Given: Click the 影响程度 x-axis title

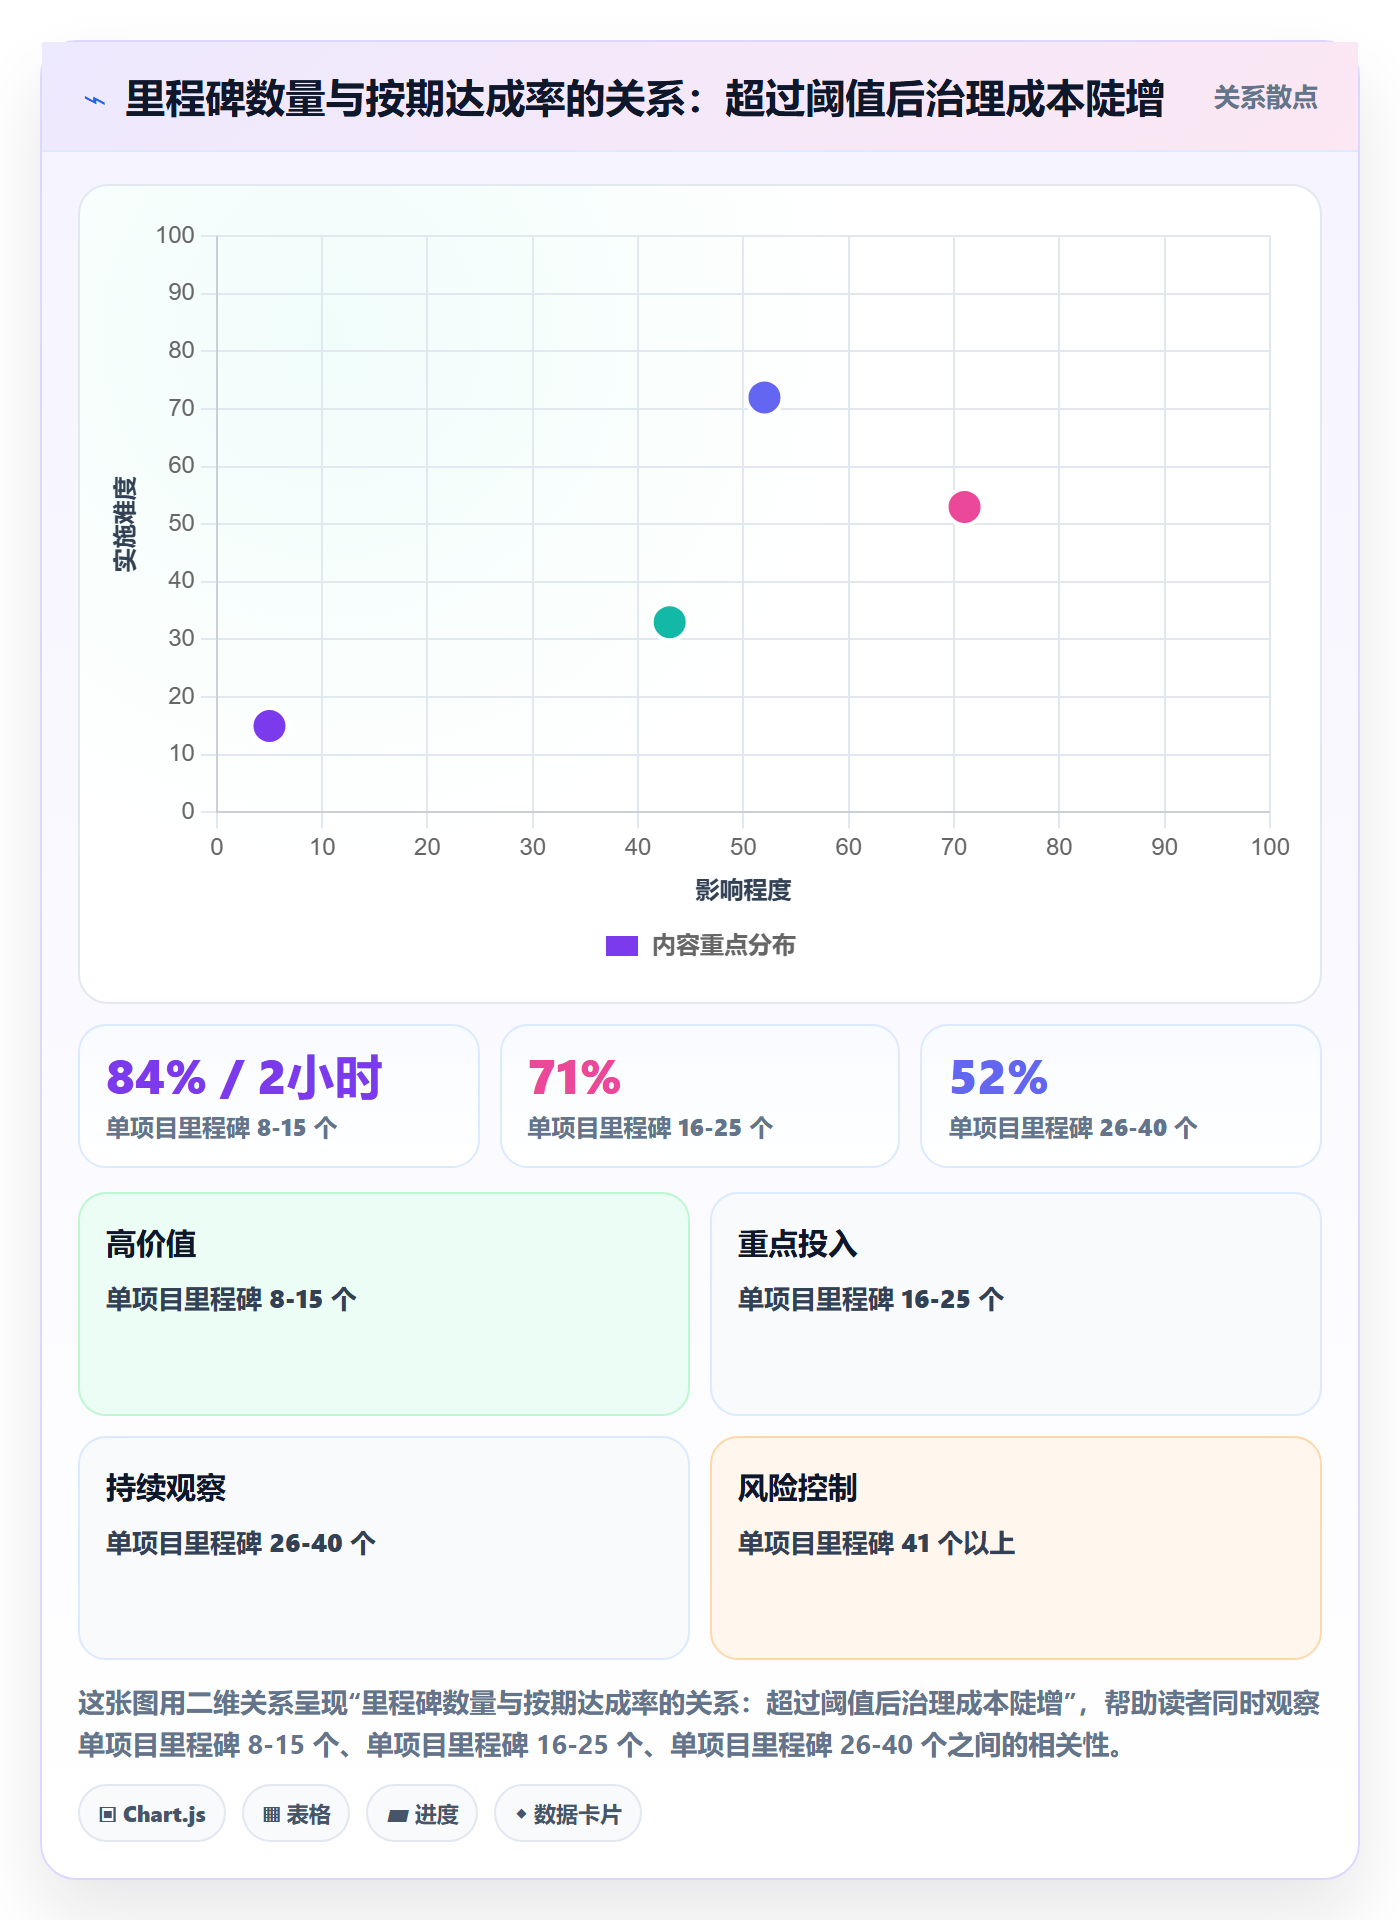Looking at the screenshot, I should [743, 890].
